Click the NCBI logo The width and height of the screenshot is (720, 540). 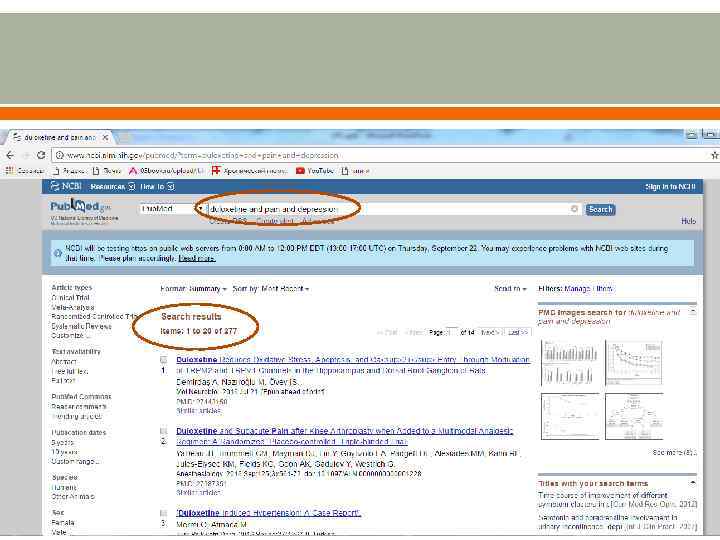pyautogui.click(x=66, y=186)
